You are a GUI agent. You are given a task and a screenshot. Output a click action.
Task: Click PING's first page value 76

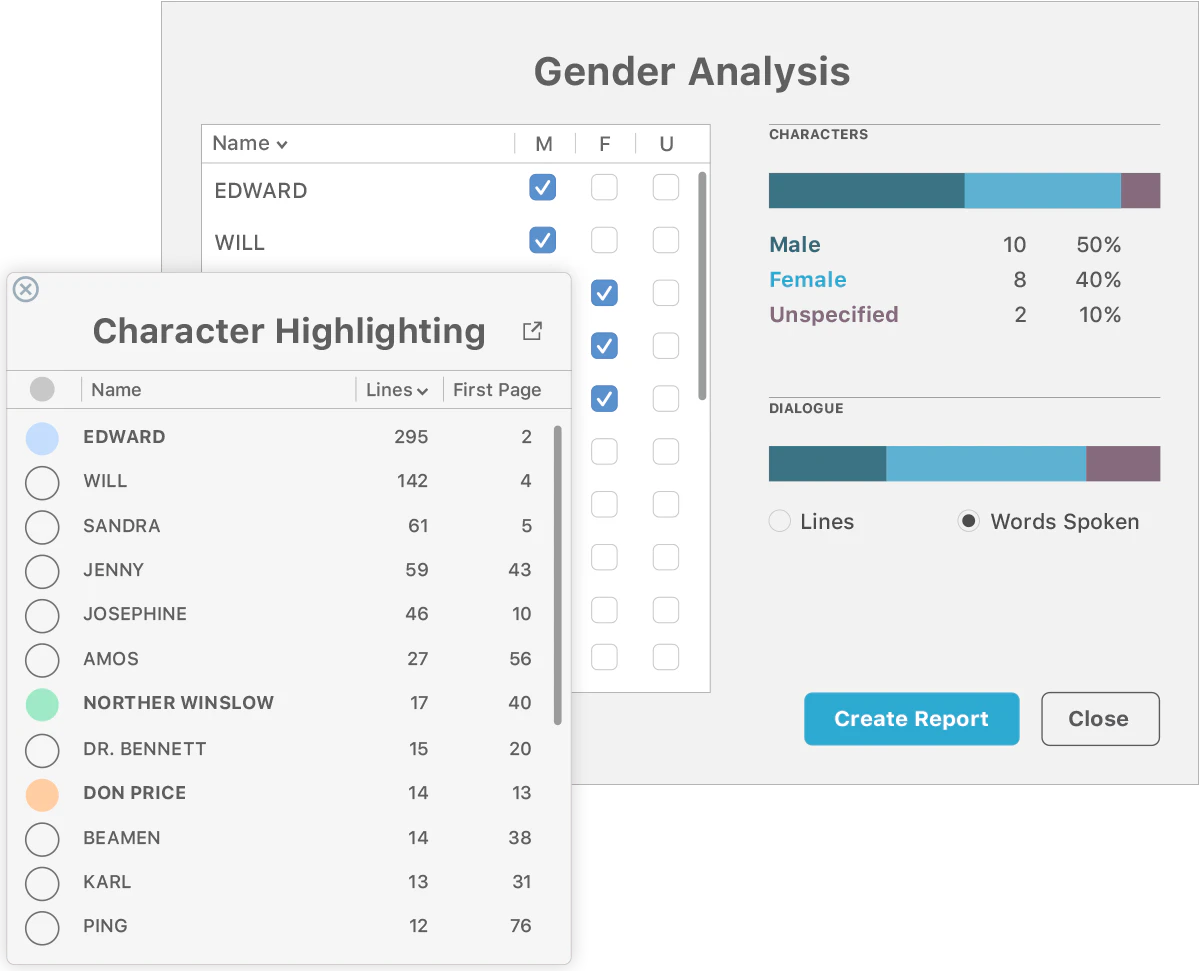[520, 926]
